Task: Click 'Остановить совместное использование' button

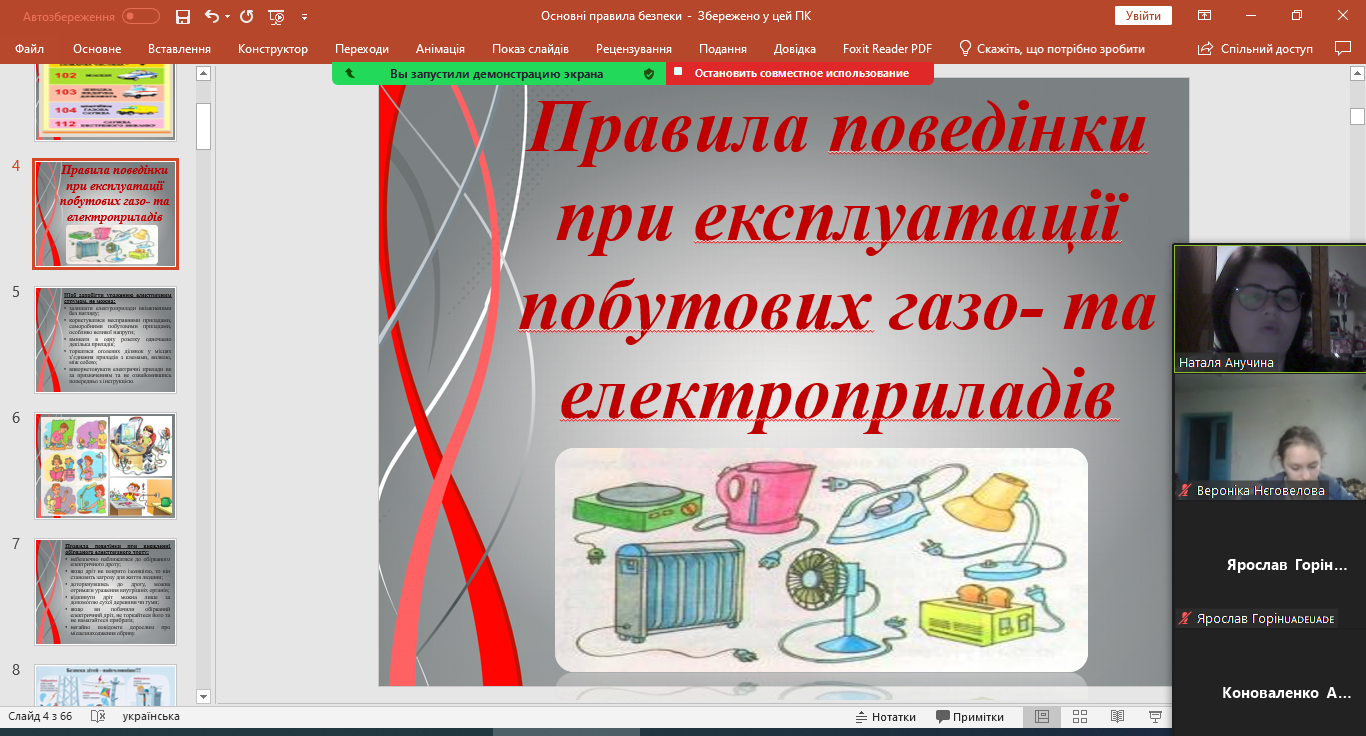Action: click(801, 73)
